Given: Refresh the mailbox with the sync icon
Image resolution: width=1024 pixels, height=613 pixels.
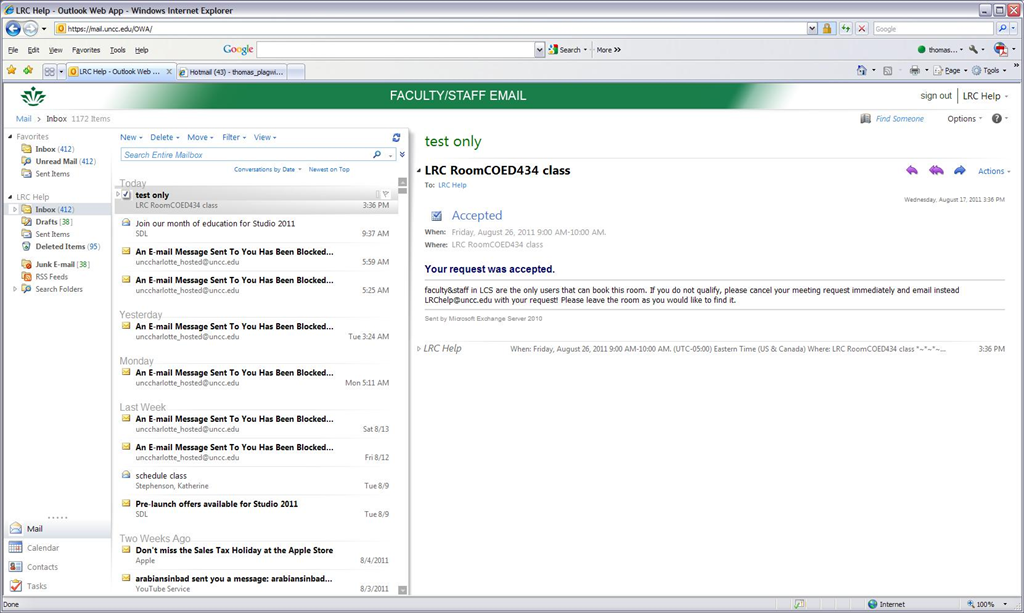Looking at the screenshot, I should point(397,137).
